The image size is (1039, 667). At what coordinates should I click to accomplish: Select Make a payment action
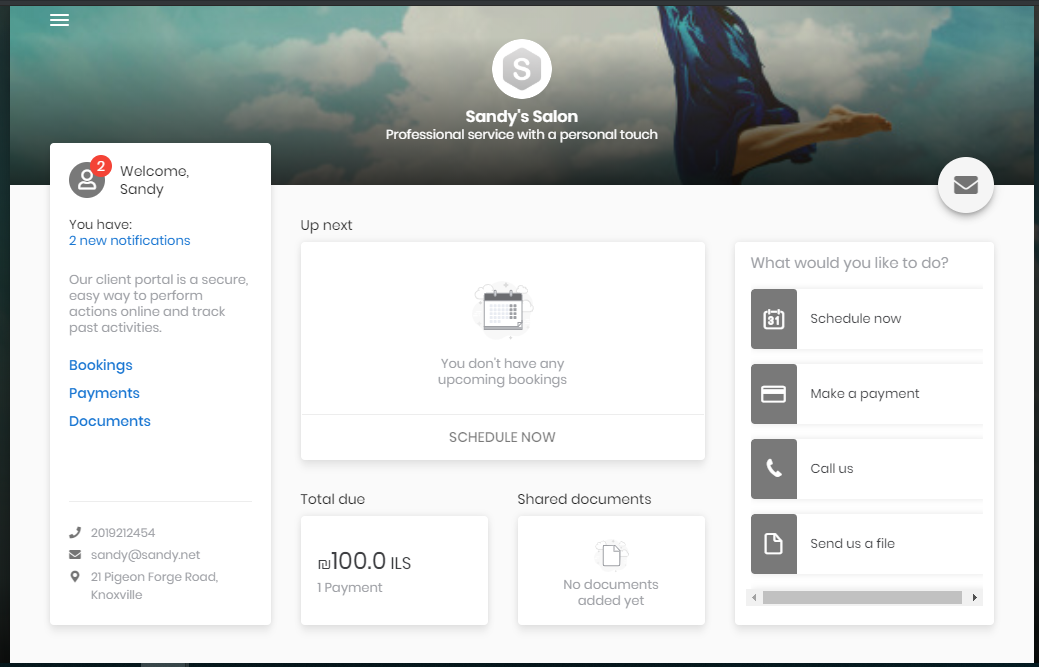pos(867,393)
